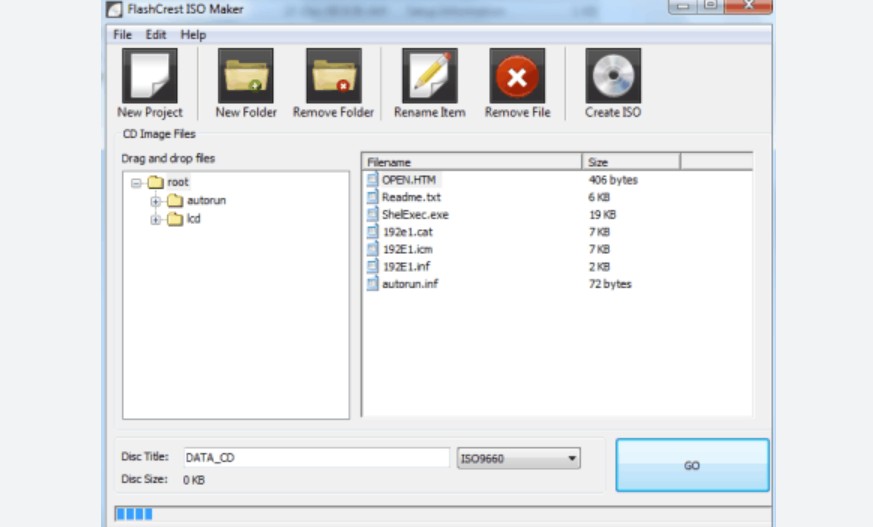Select the 192E1.icm file name

[408, 249]
